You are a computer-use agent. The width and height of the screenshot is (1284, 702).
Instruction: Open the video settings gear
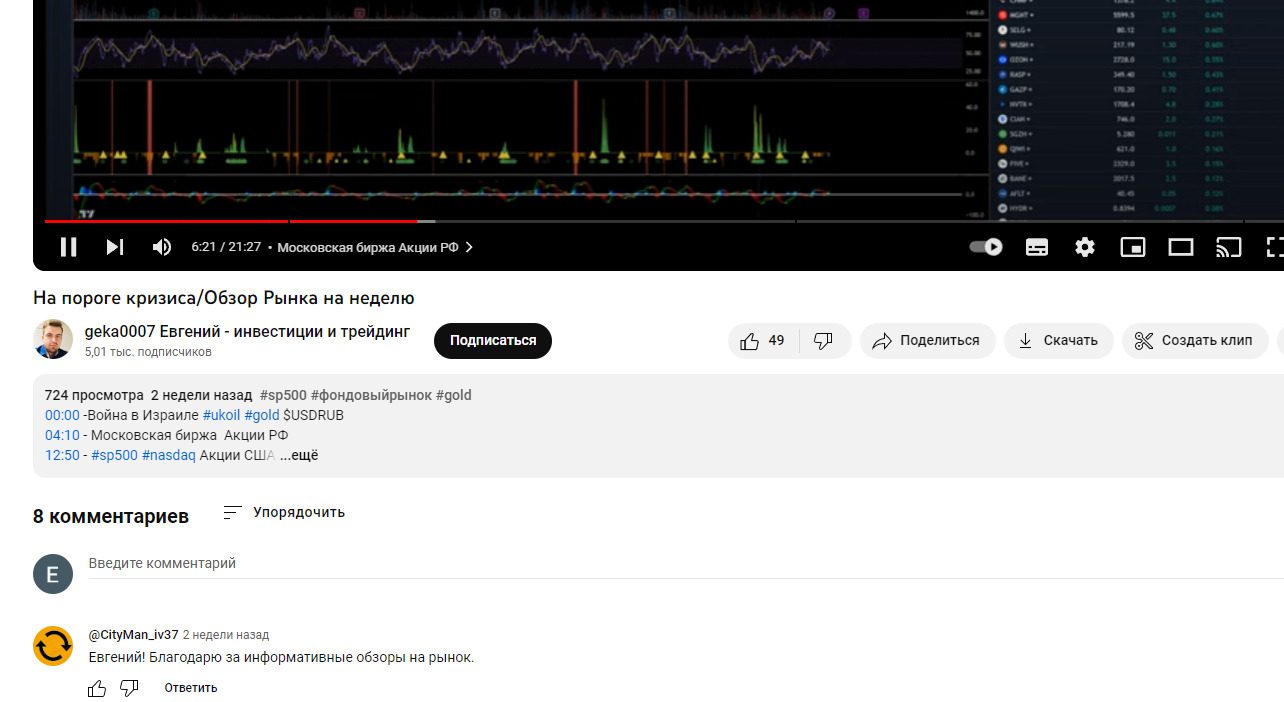(x=1084, y=247)
